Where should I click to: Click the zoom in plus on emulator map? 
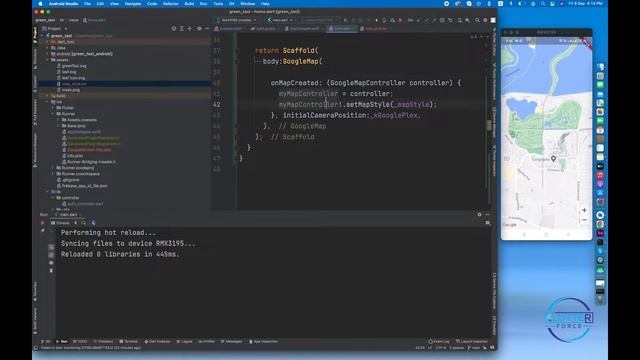click(584, 210)
